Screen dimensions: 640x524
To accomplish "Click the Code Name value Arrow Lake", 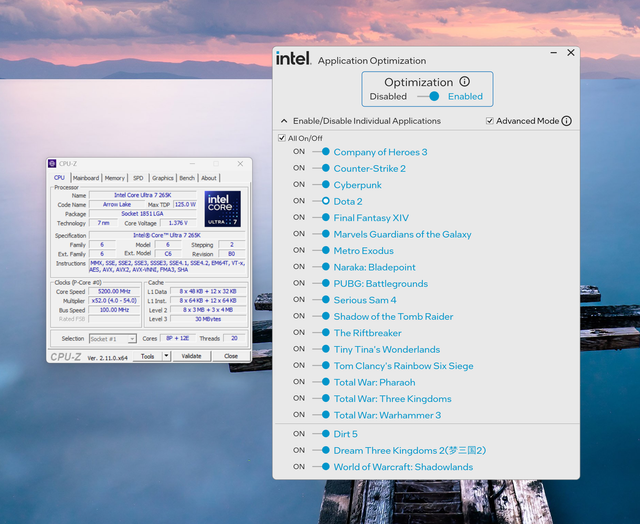I will click(x=117, y=204).
